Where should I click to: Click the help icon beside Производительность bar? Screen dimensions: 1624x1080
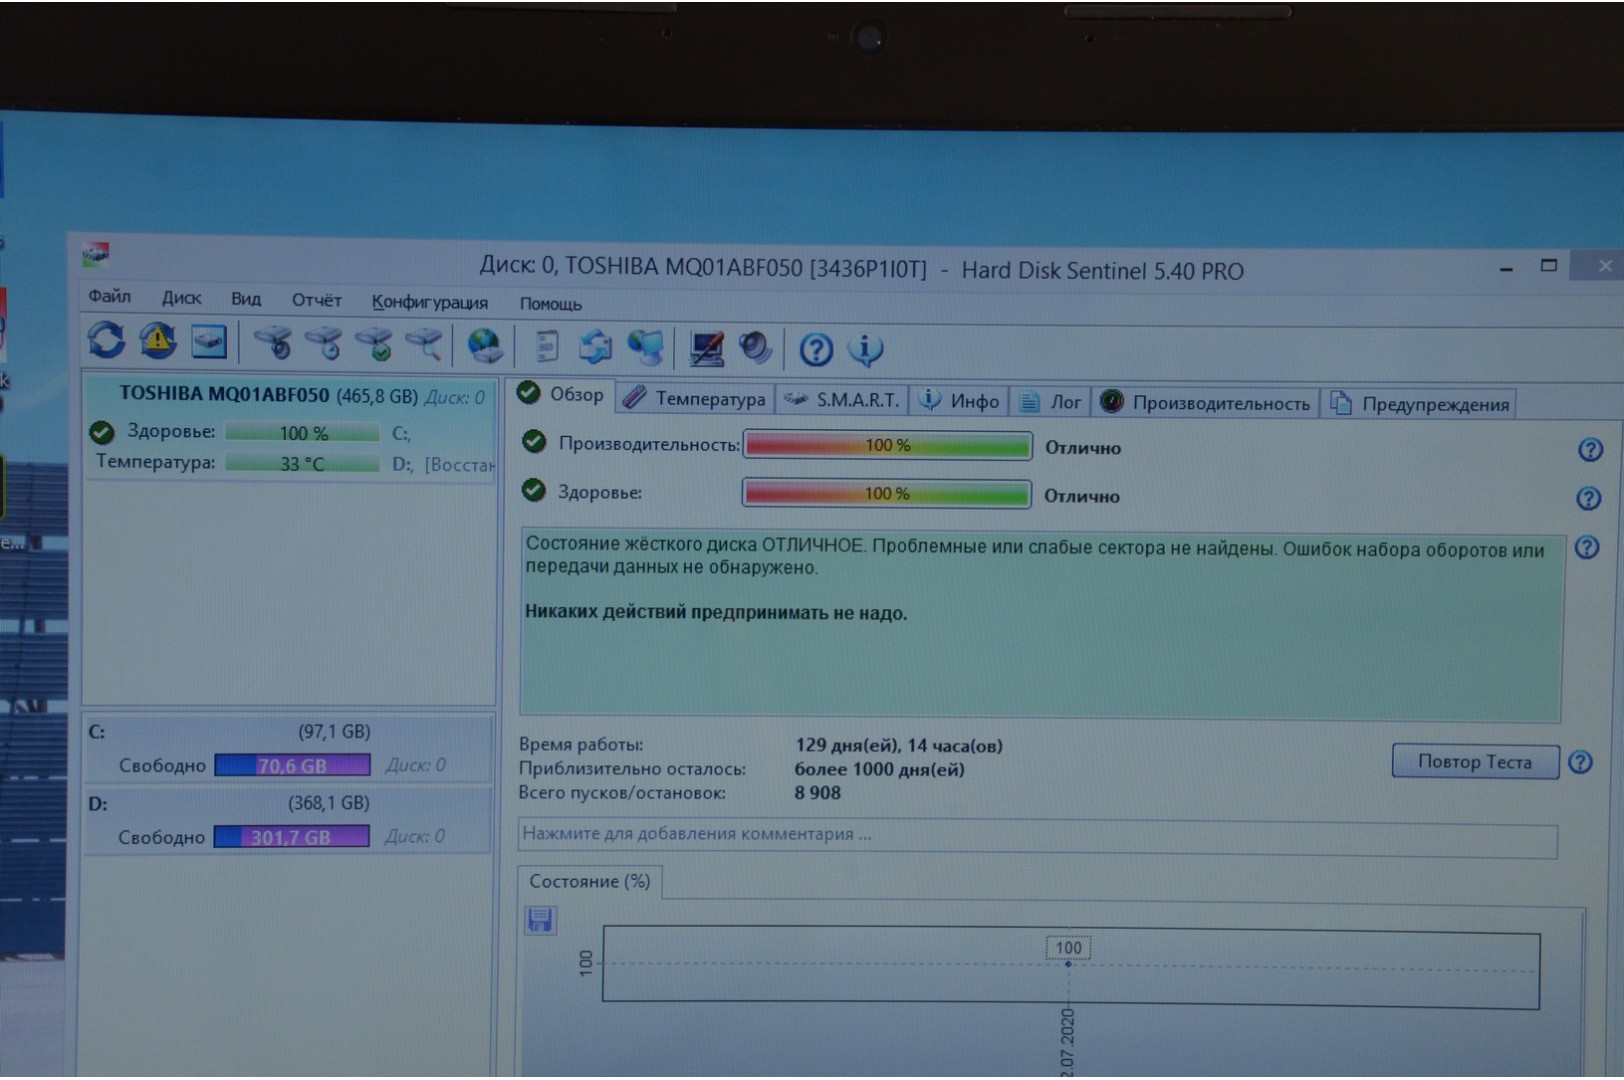tap(1590, 450)
